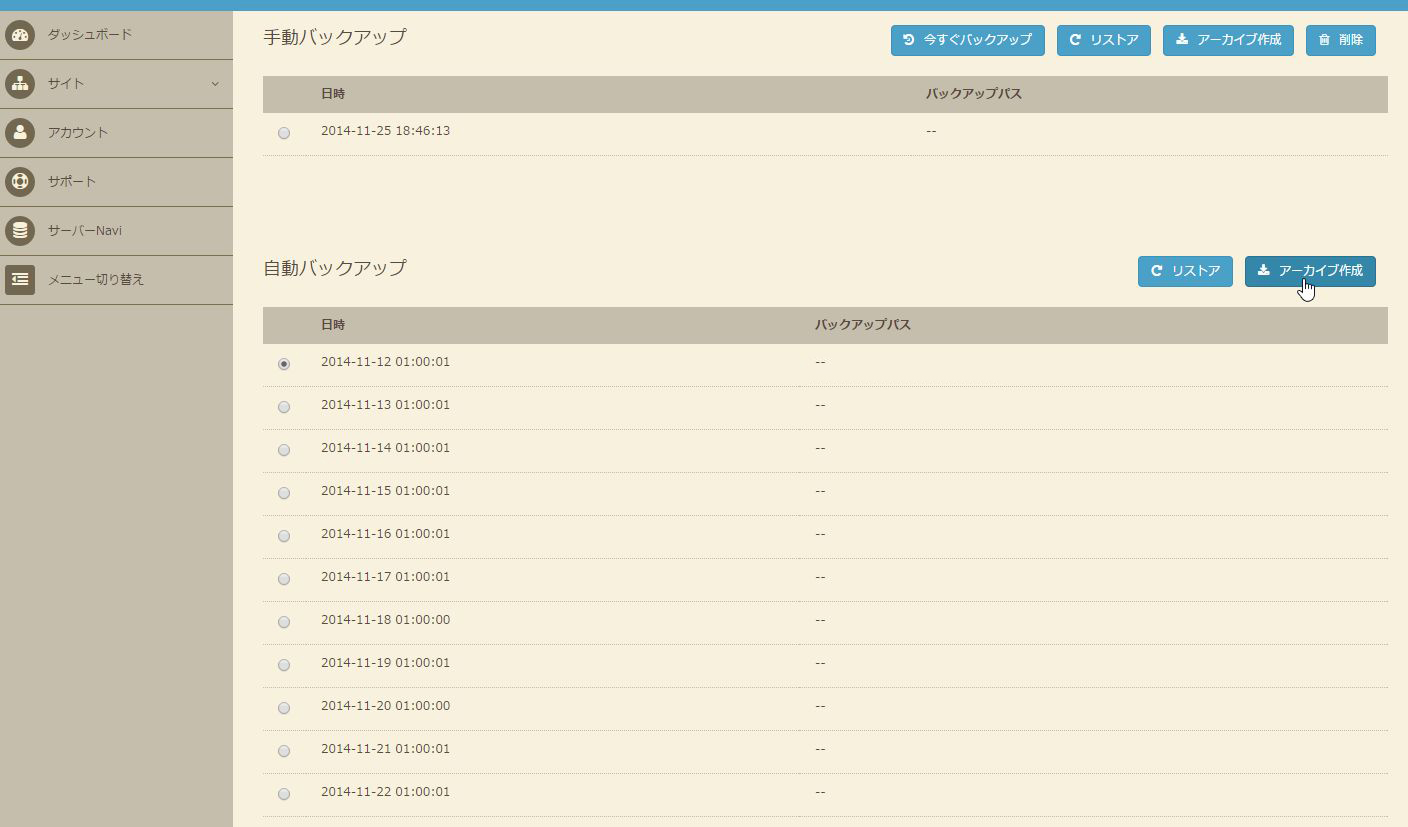Select radio for 2014-11-13 01:00:01 backup
The image size is (1408, 827).
[284, 407]
